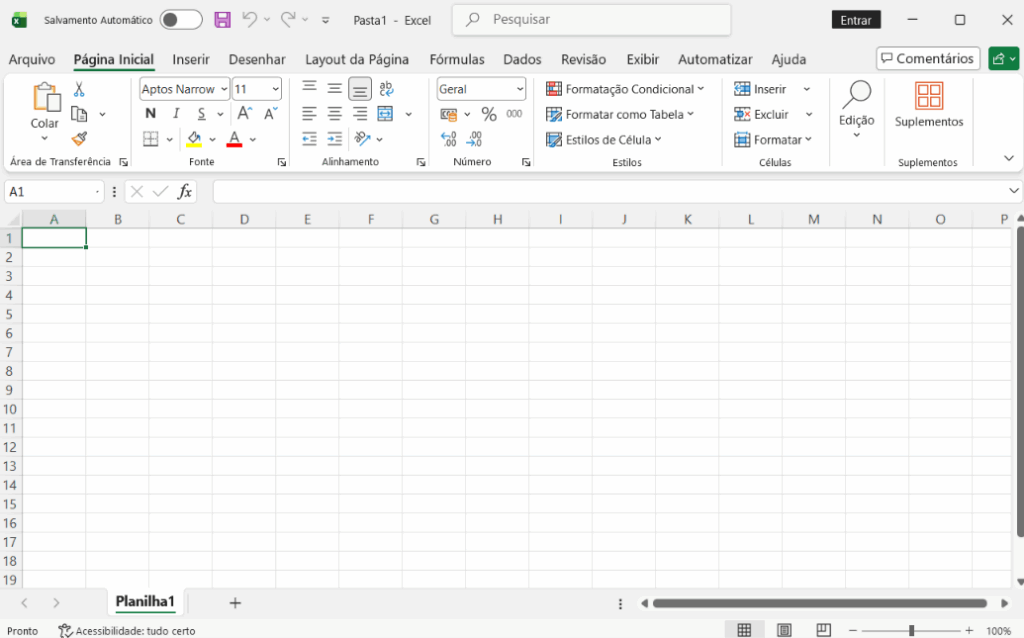Add a new sheet with plus button
Screen dimensions: 1024x638
pos(235,603)
